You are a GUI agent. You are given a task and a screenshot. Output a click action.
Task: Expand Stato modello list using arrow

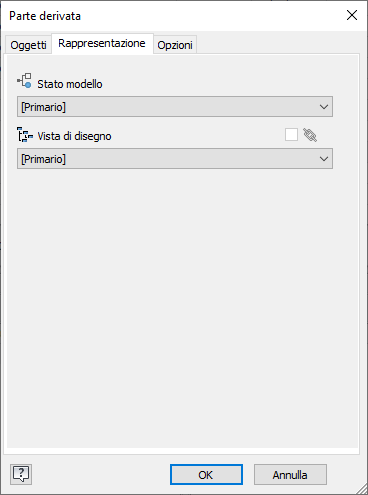(x=324, y=107)
